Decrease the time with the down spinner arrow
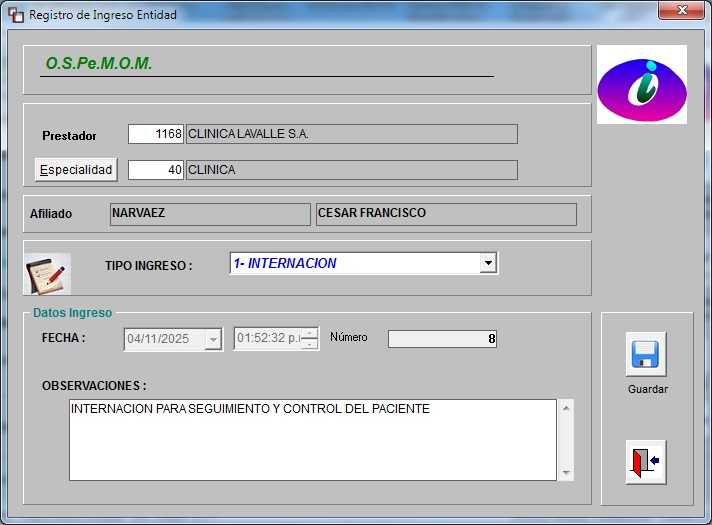The image size is (712, 525). point(310,344)
